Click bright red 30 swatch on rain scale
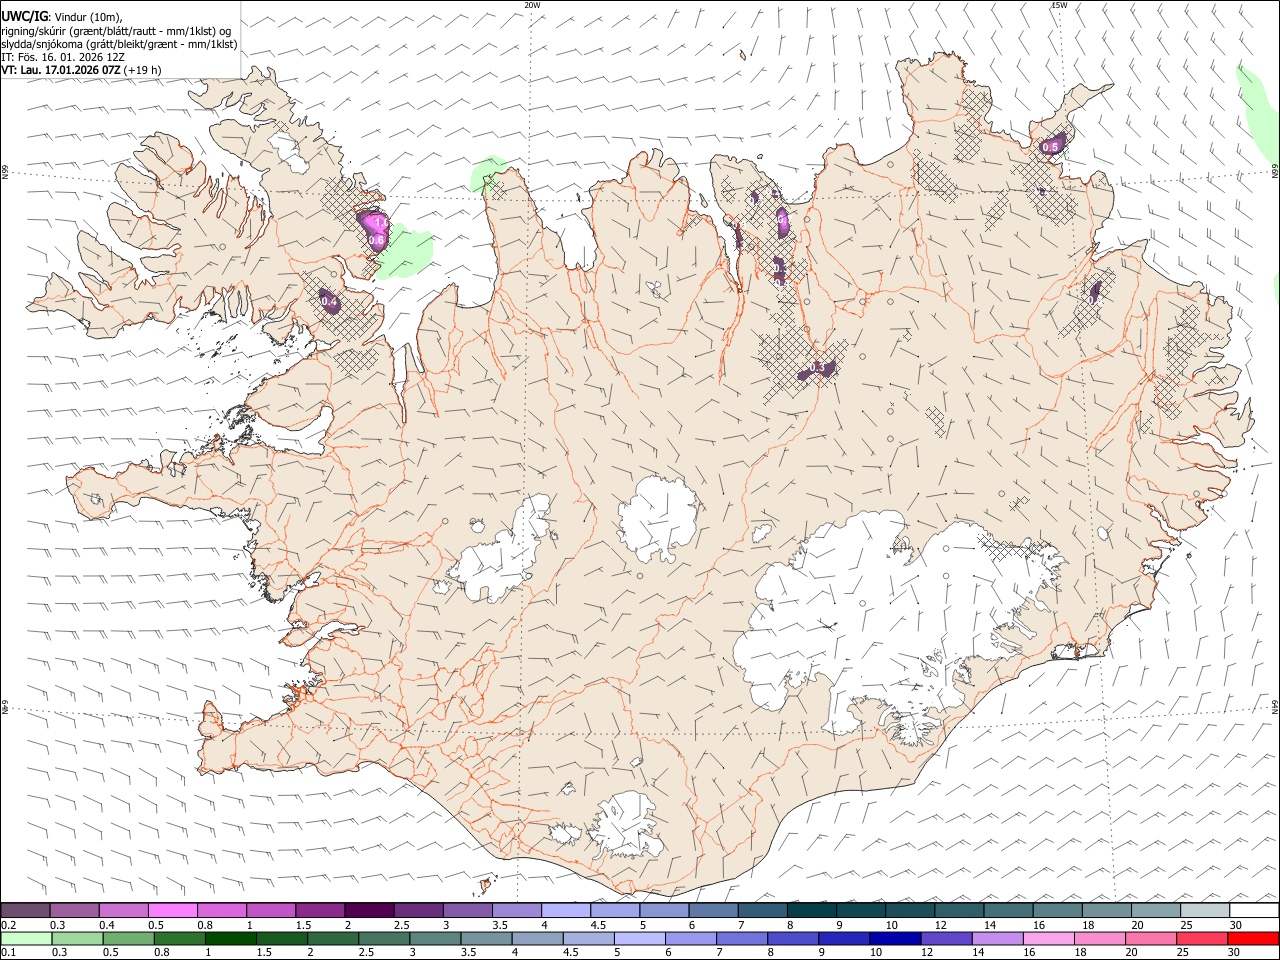 pos(1253,938)
